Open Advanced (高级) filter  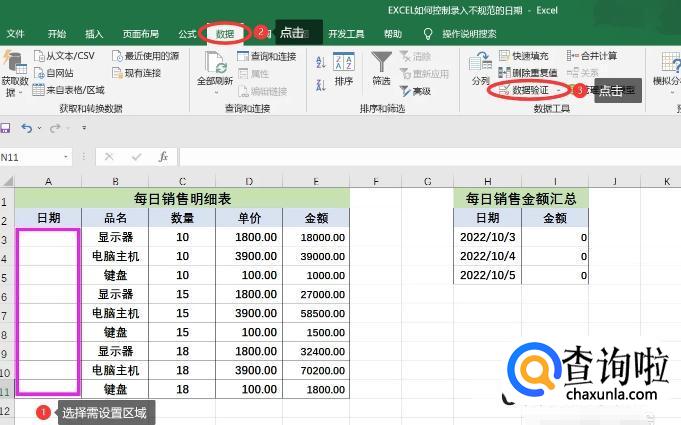pos(415,91)
